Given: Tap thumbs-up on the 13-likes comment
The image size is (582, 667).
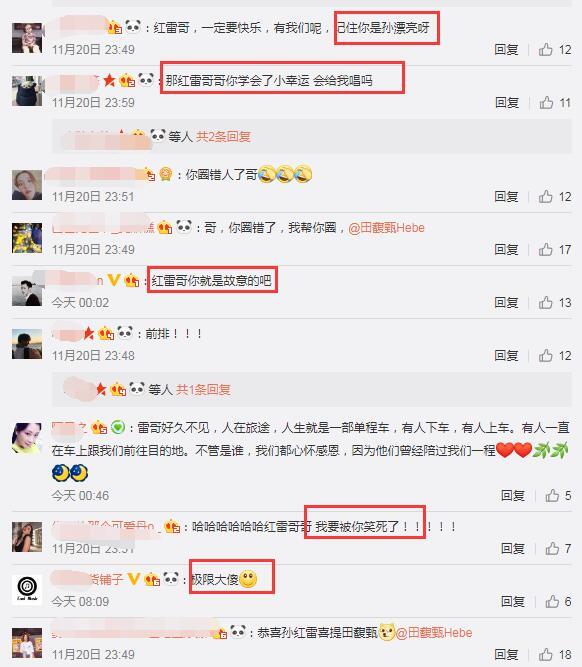Looking at the screenshot, I should click(545, 302).
